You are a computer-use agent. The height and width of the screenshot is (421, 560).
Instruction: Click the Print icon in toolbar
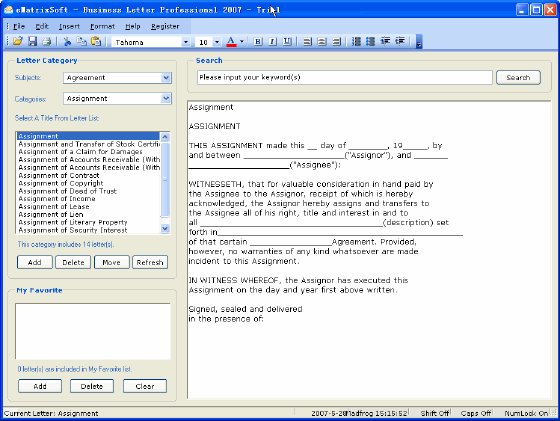(x=46, y=41)
